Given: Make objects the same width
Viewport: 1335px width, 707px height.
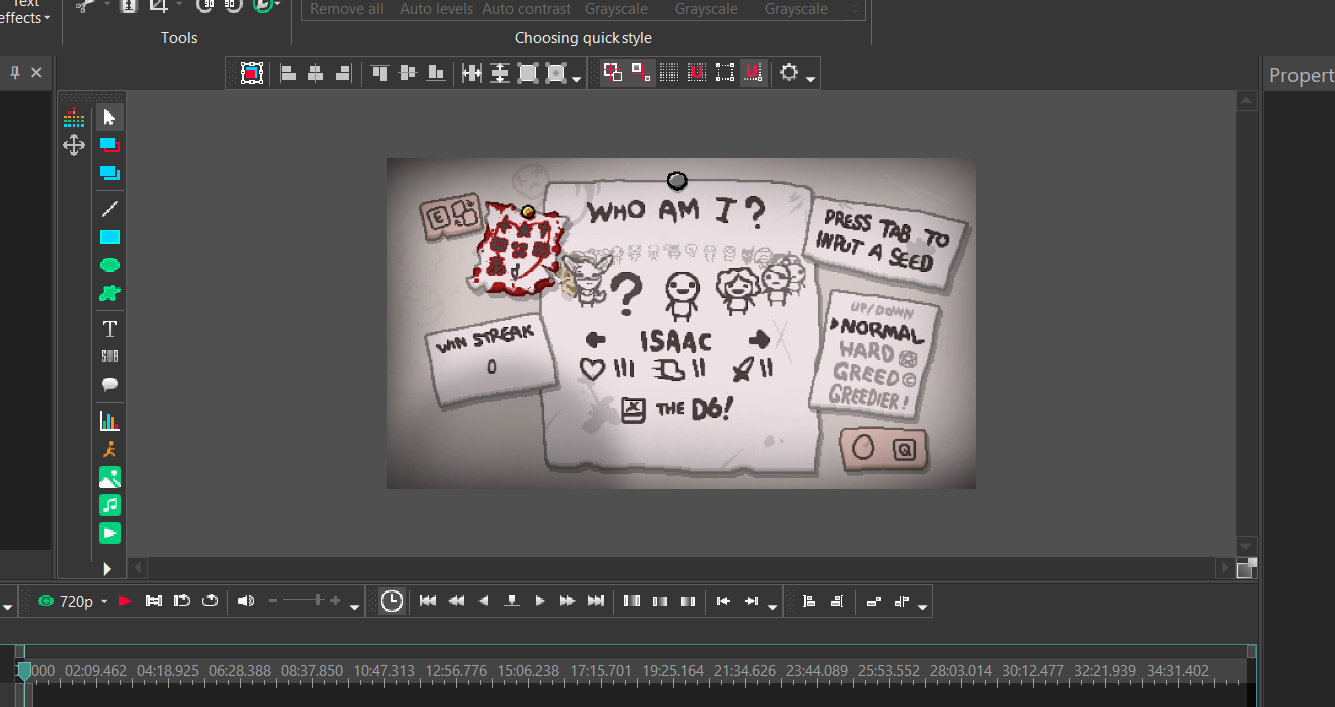Looking at the screenshot, I should tap(472, 73).
